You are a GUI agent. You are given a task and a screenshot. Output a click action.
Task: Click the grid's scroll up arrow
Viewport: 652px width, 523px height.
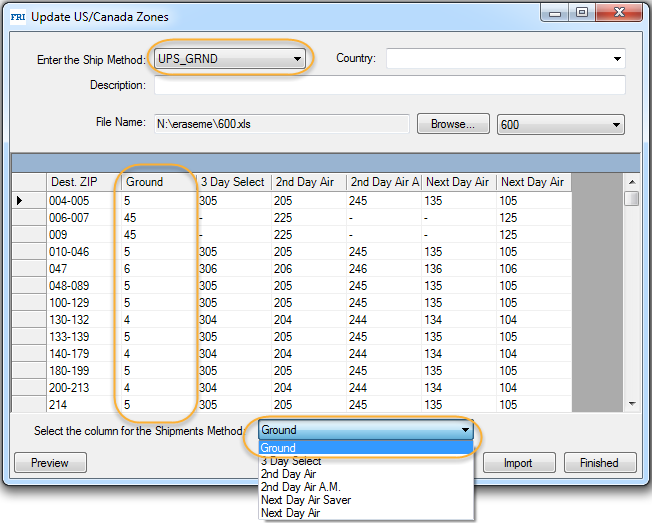(x=631, y=182)
